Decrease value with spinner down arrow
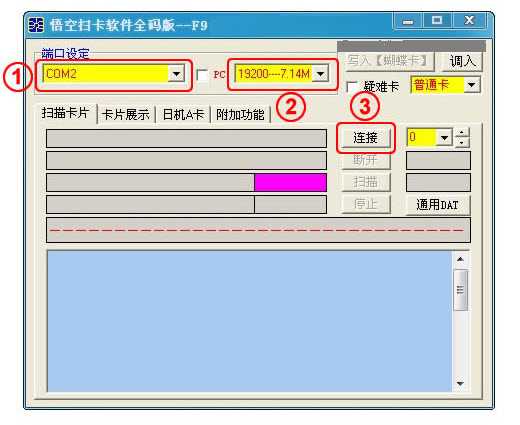This screenshot has height=425, width=520. (462, 142)
